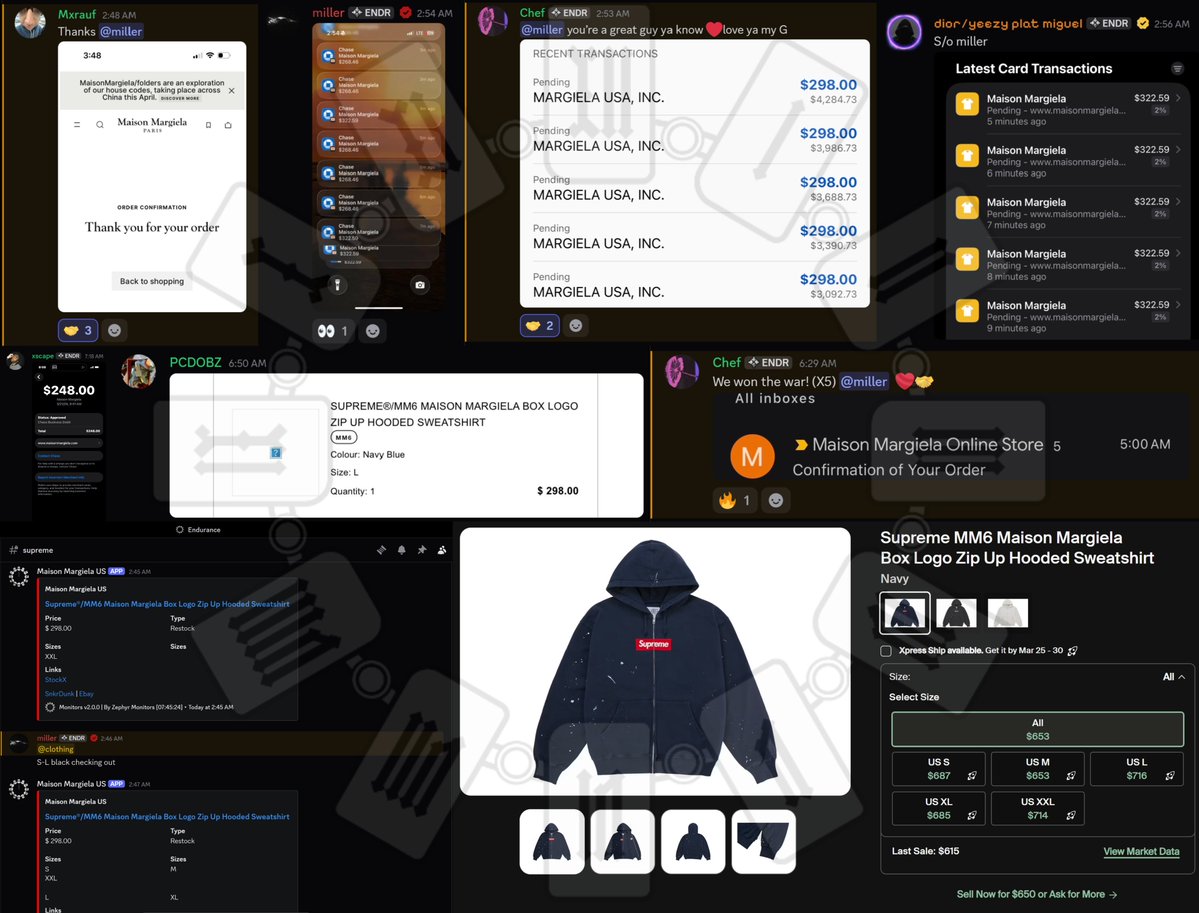
Task: Tap flashlight icon on miller's lock screen
Action: click(x=337, y=285)
